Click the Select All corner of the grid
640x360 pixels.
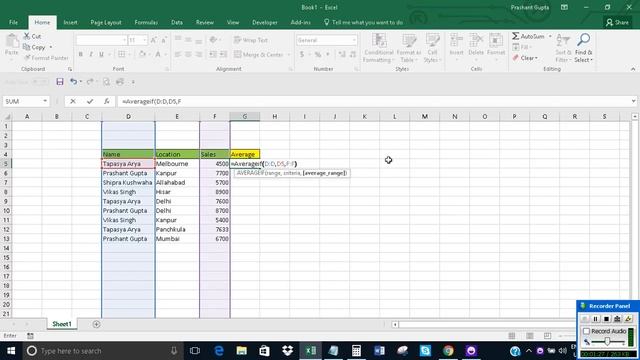tap(6, 117)
